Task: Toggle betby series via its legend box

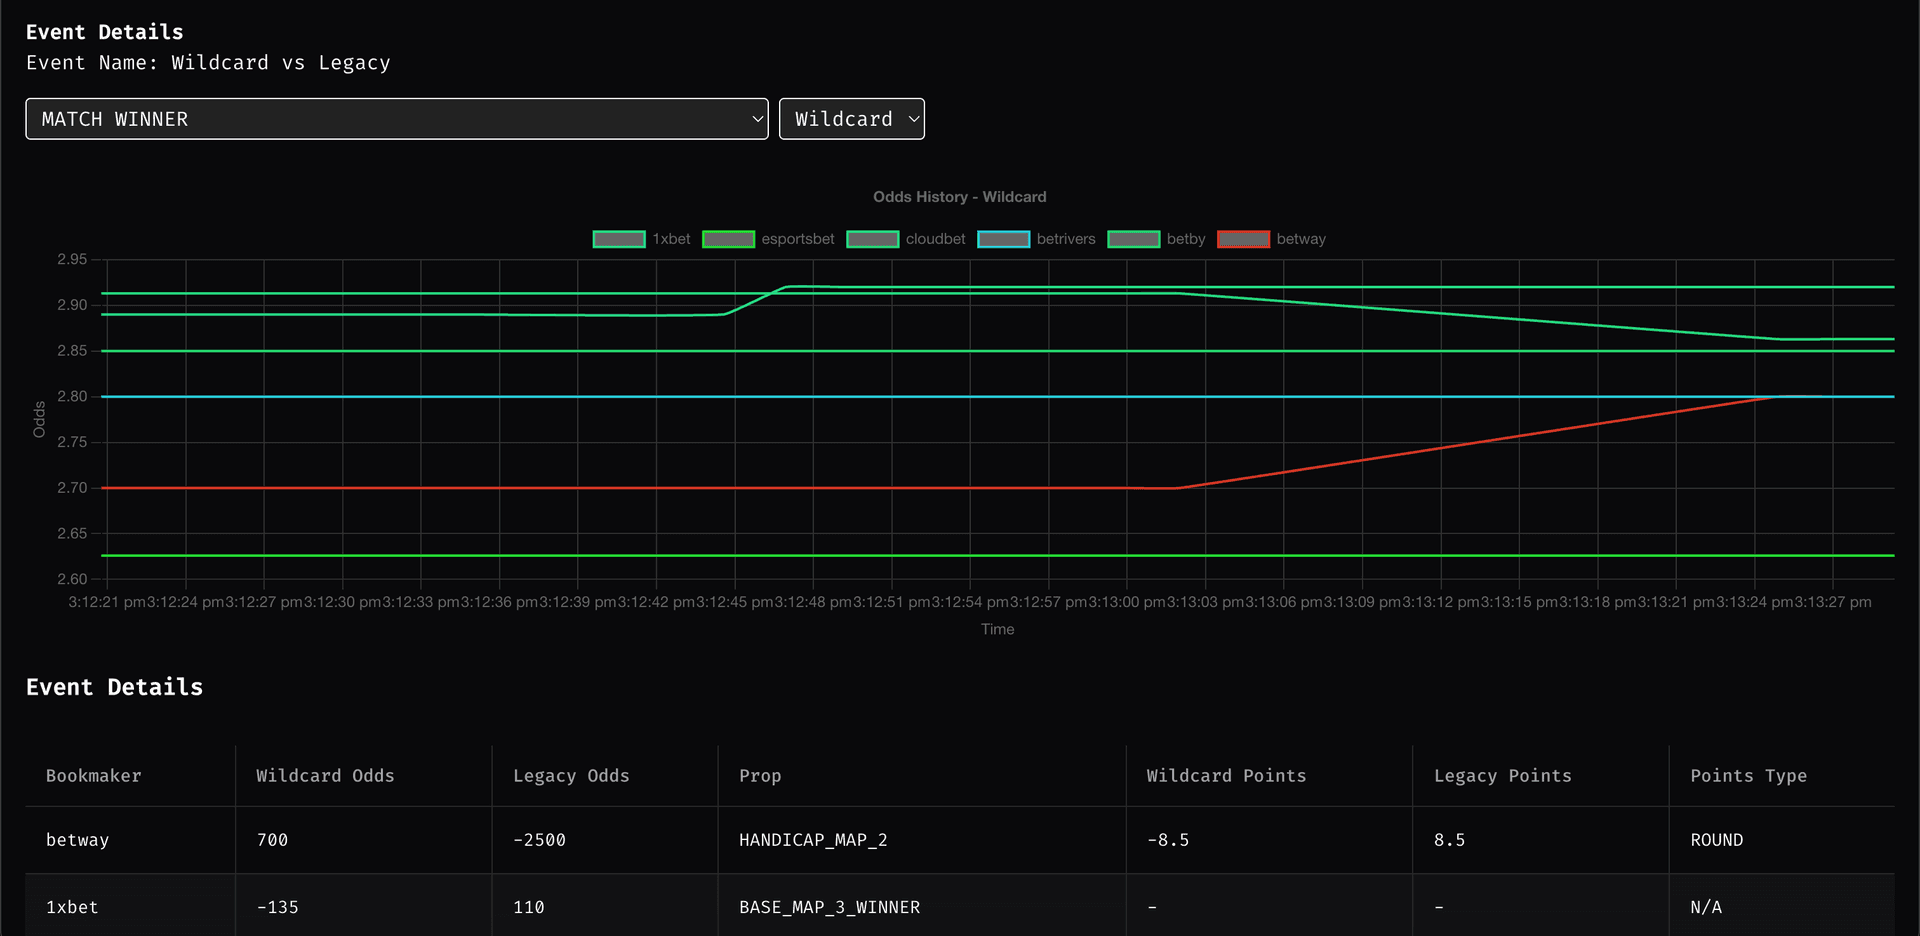Action: (1133, 239)
